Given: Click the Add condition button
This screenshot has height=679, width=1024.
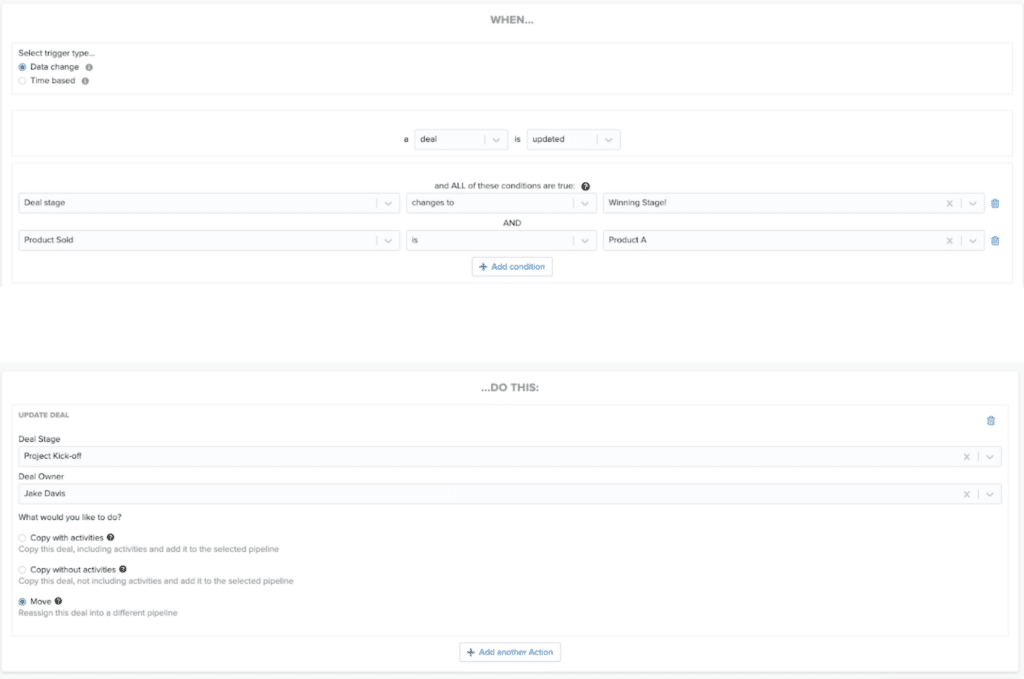Looking at the screenshot, I should 512,266.
